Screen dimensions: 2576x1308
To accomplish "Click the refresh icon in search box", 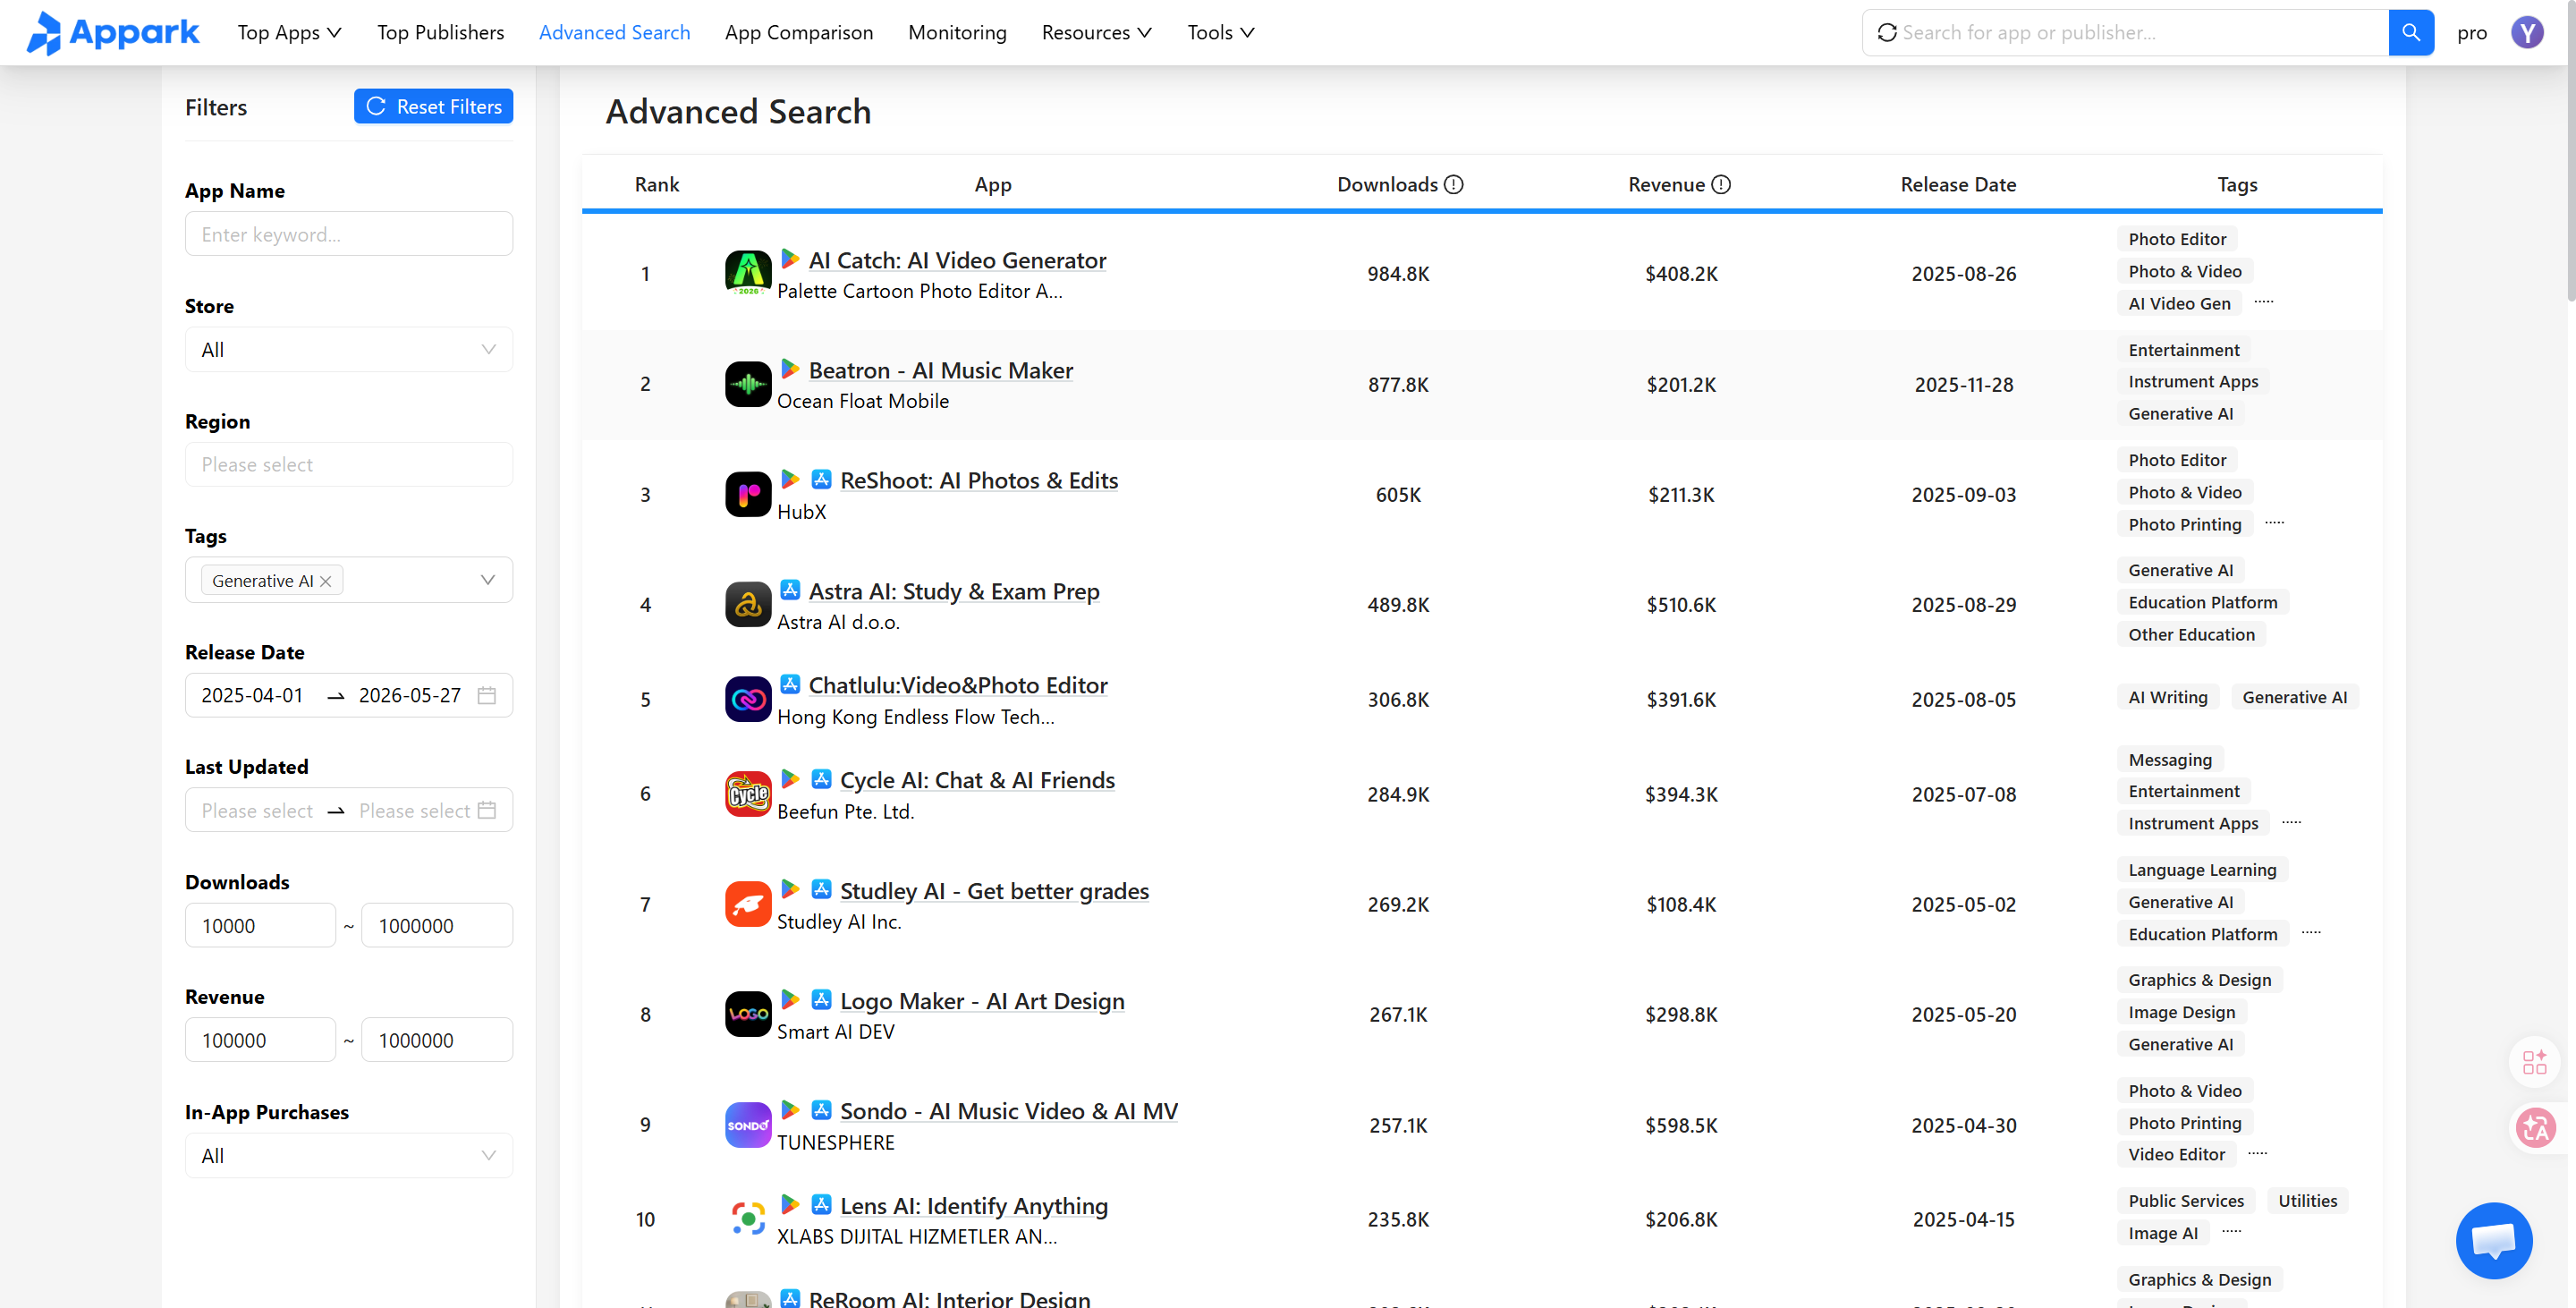I will pyautogui.click(x=1886, y=33).
